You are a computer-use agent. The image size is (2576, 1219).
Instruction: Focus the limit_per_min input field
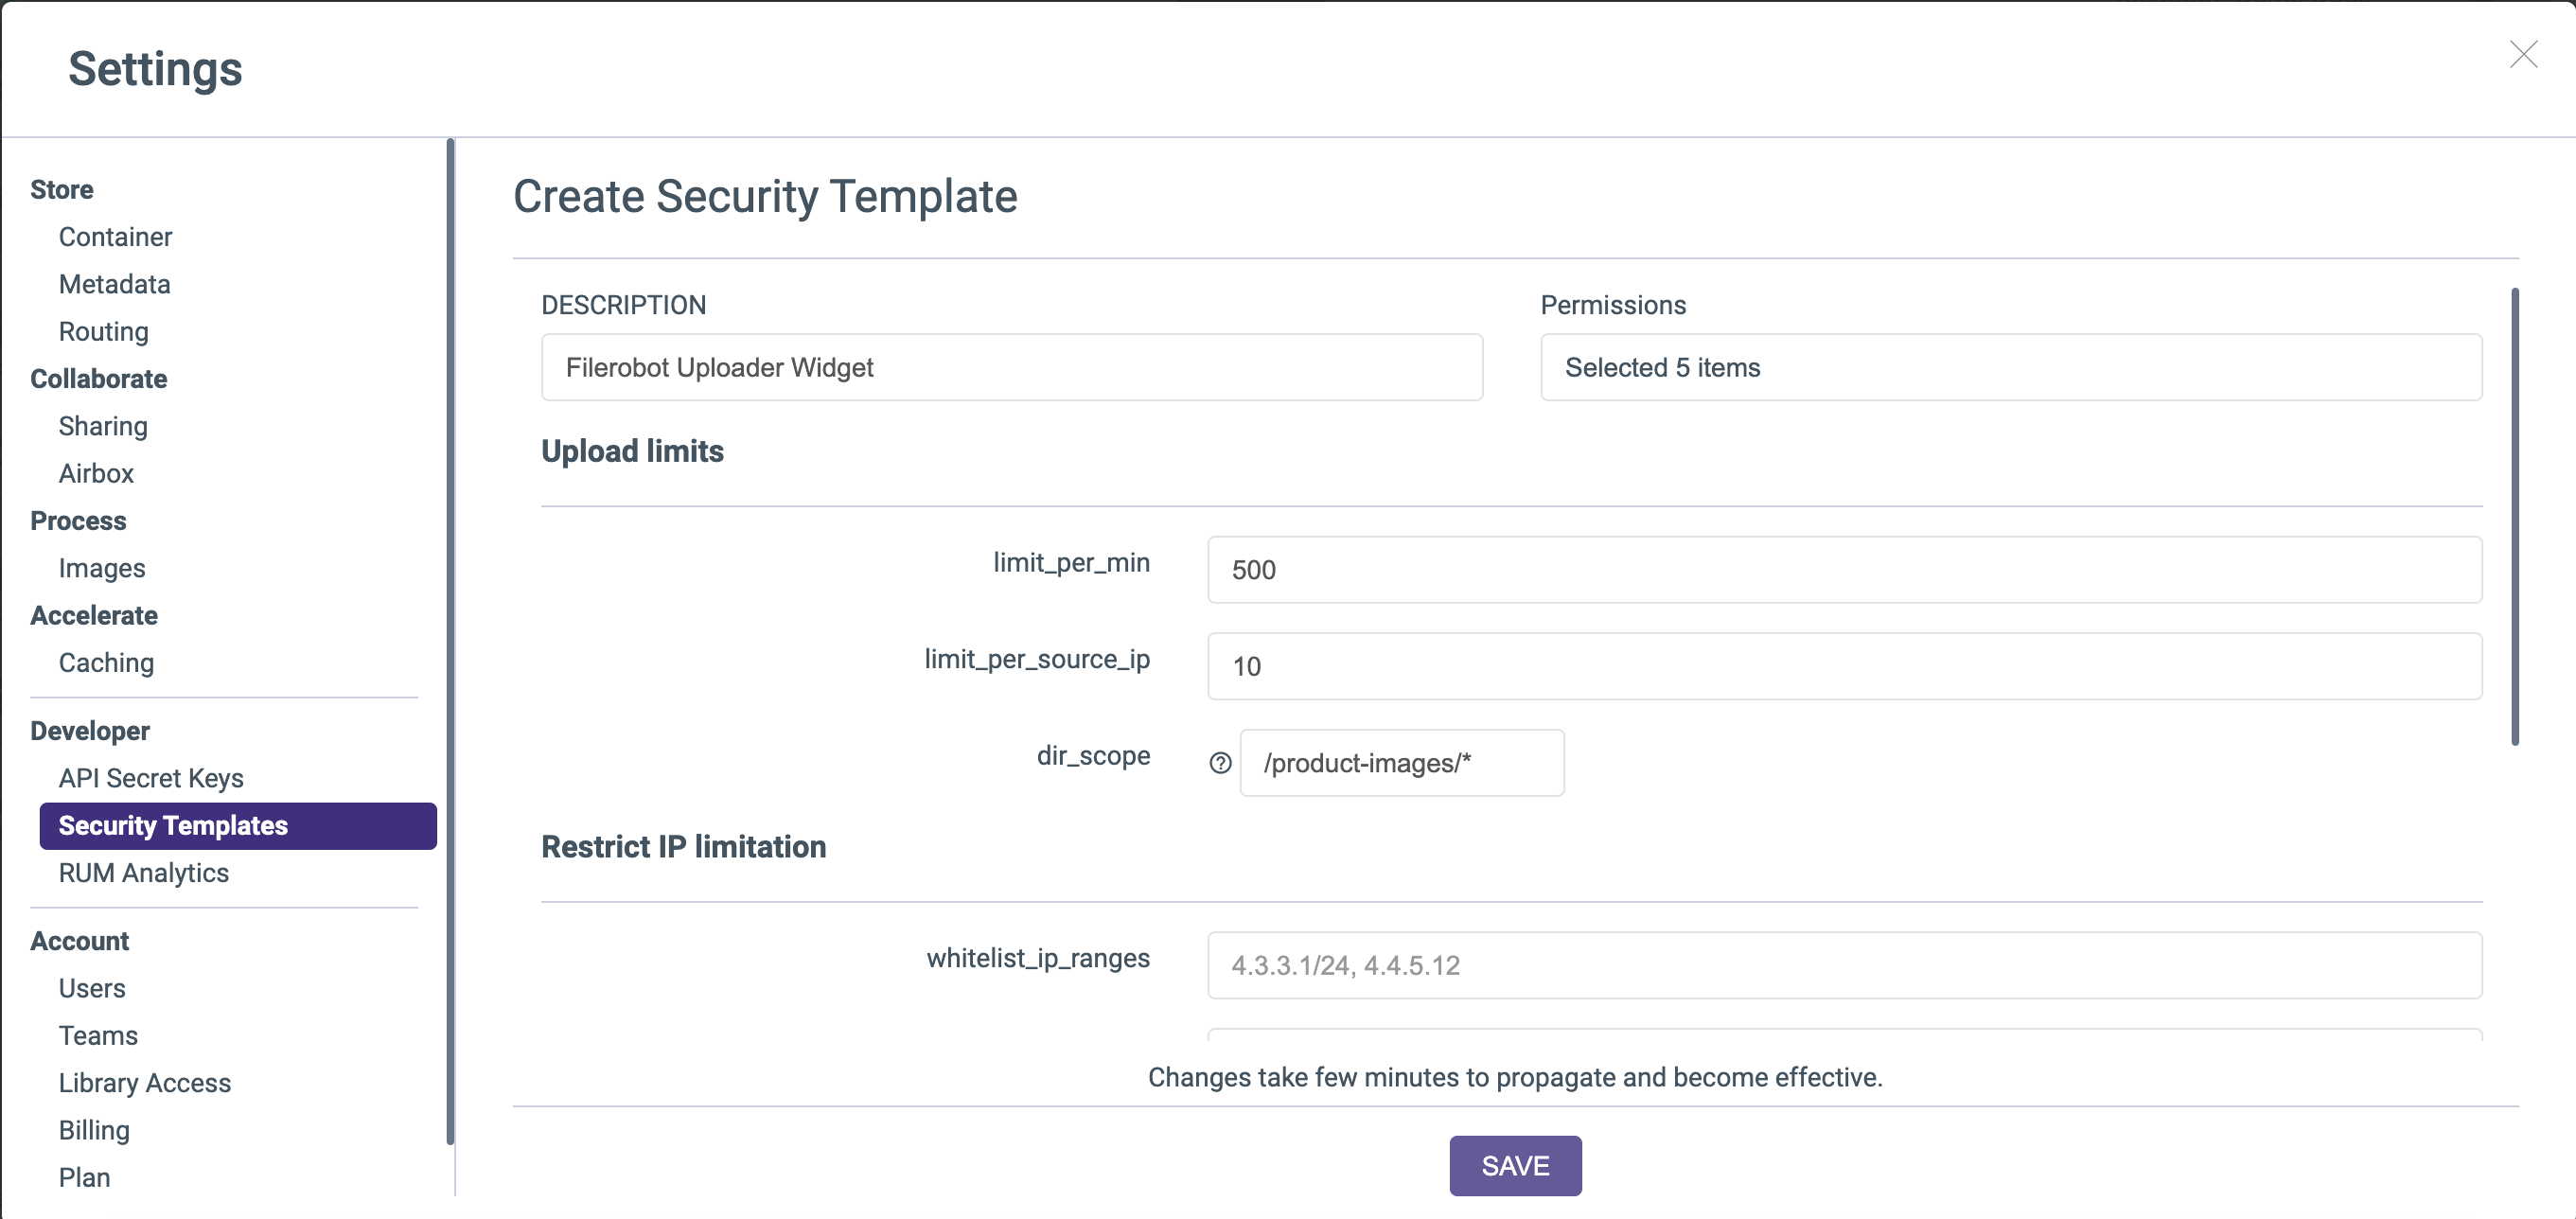[x=1843, y=570]
